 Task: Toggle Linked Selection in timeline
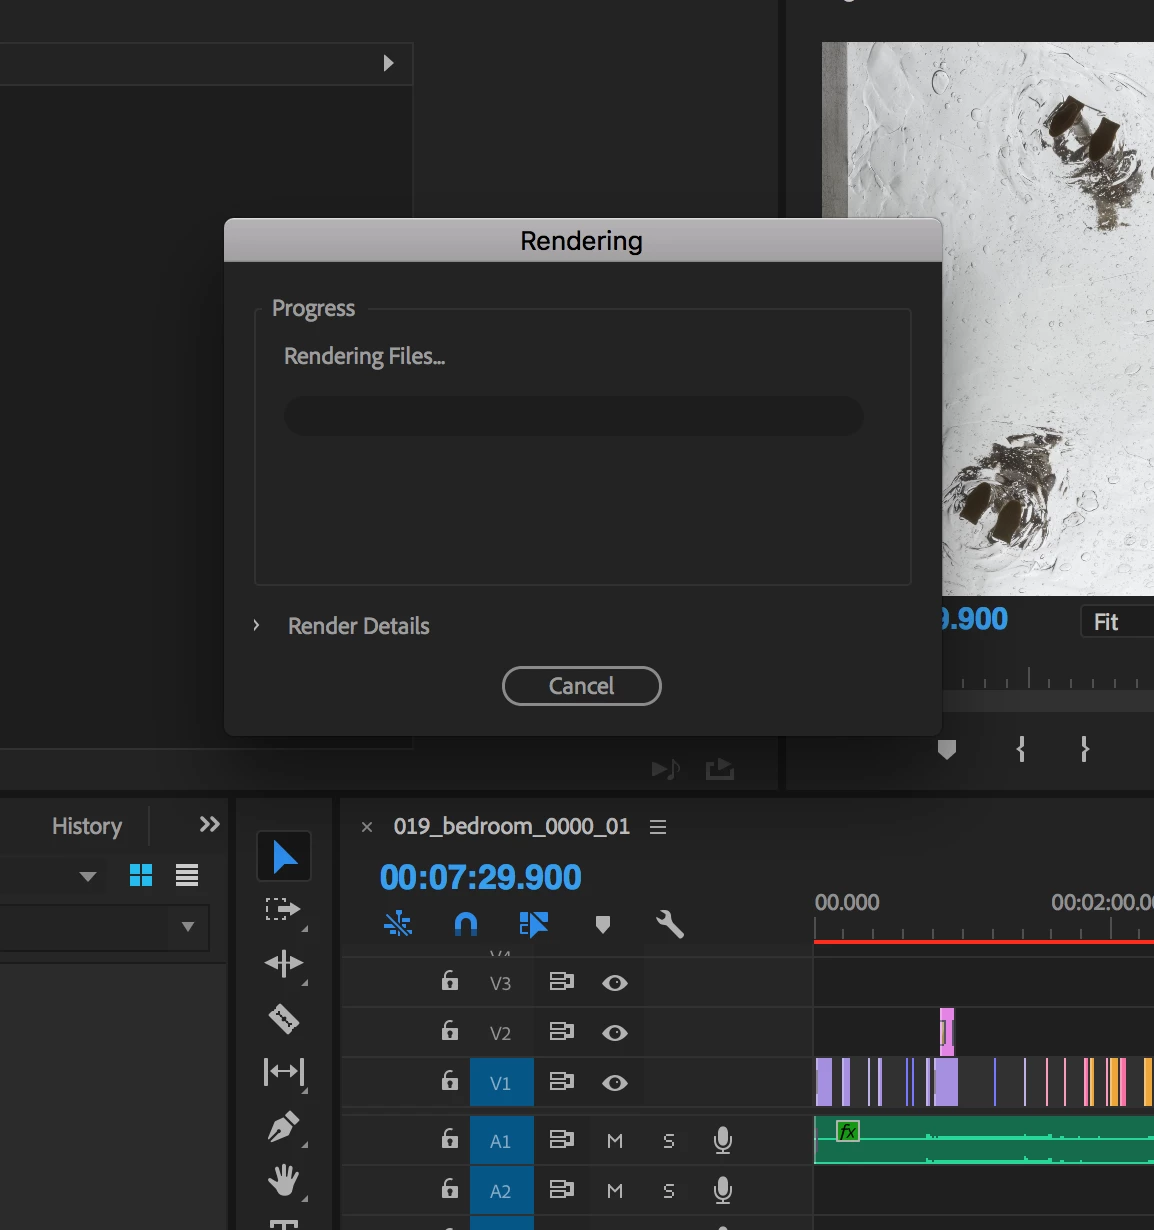533,924
